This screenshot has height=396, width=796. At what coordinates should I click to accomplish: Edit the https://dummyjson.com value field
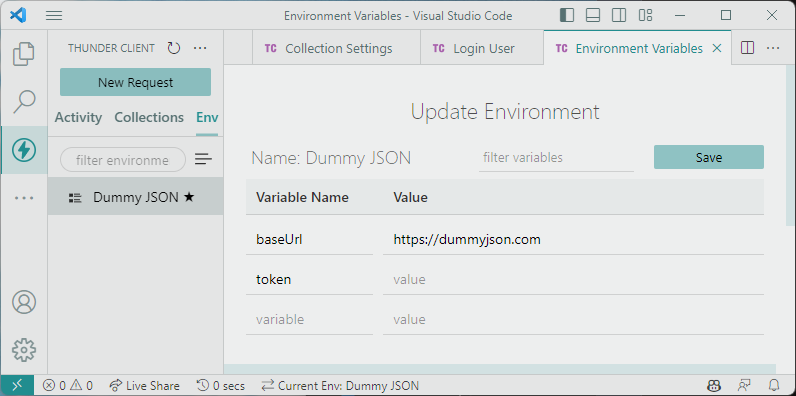574,239
